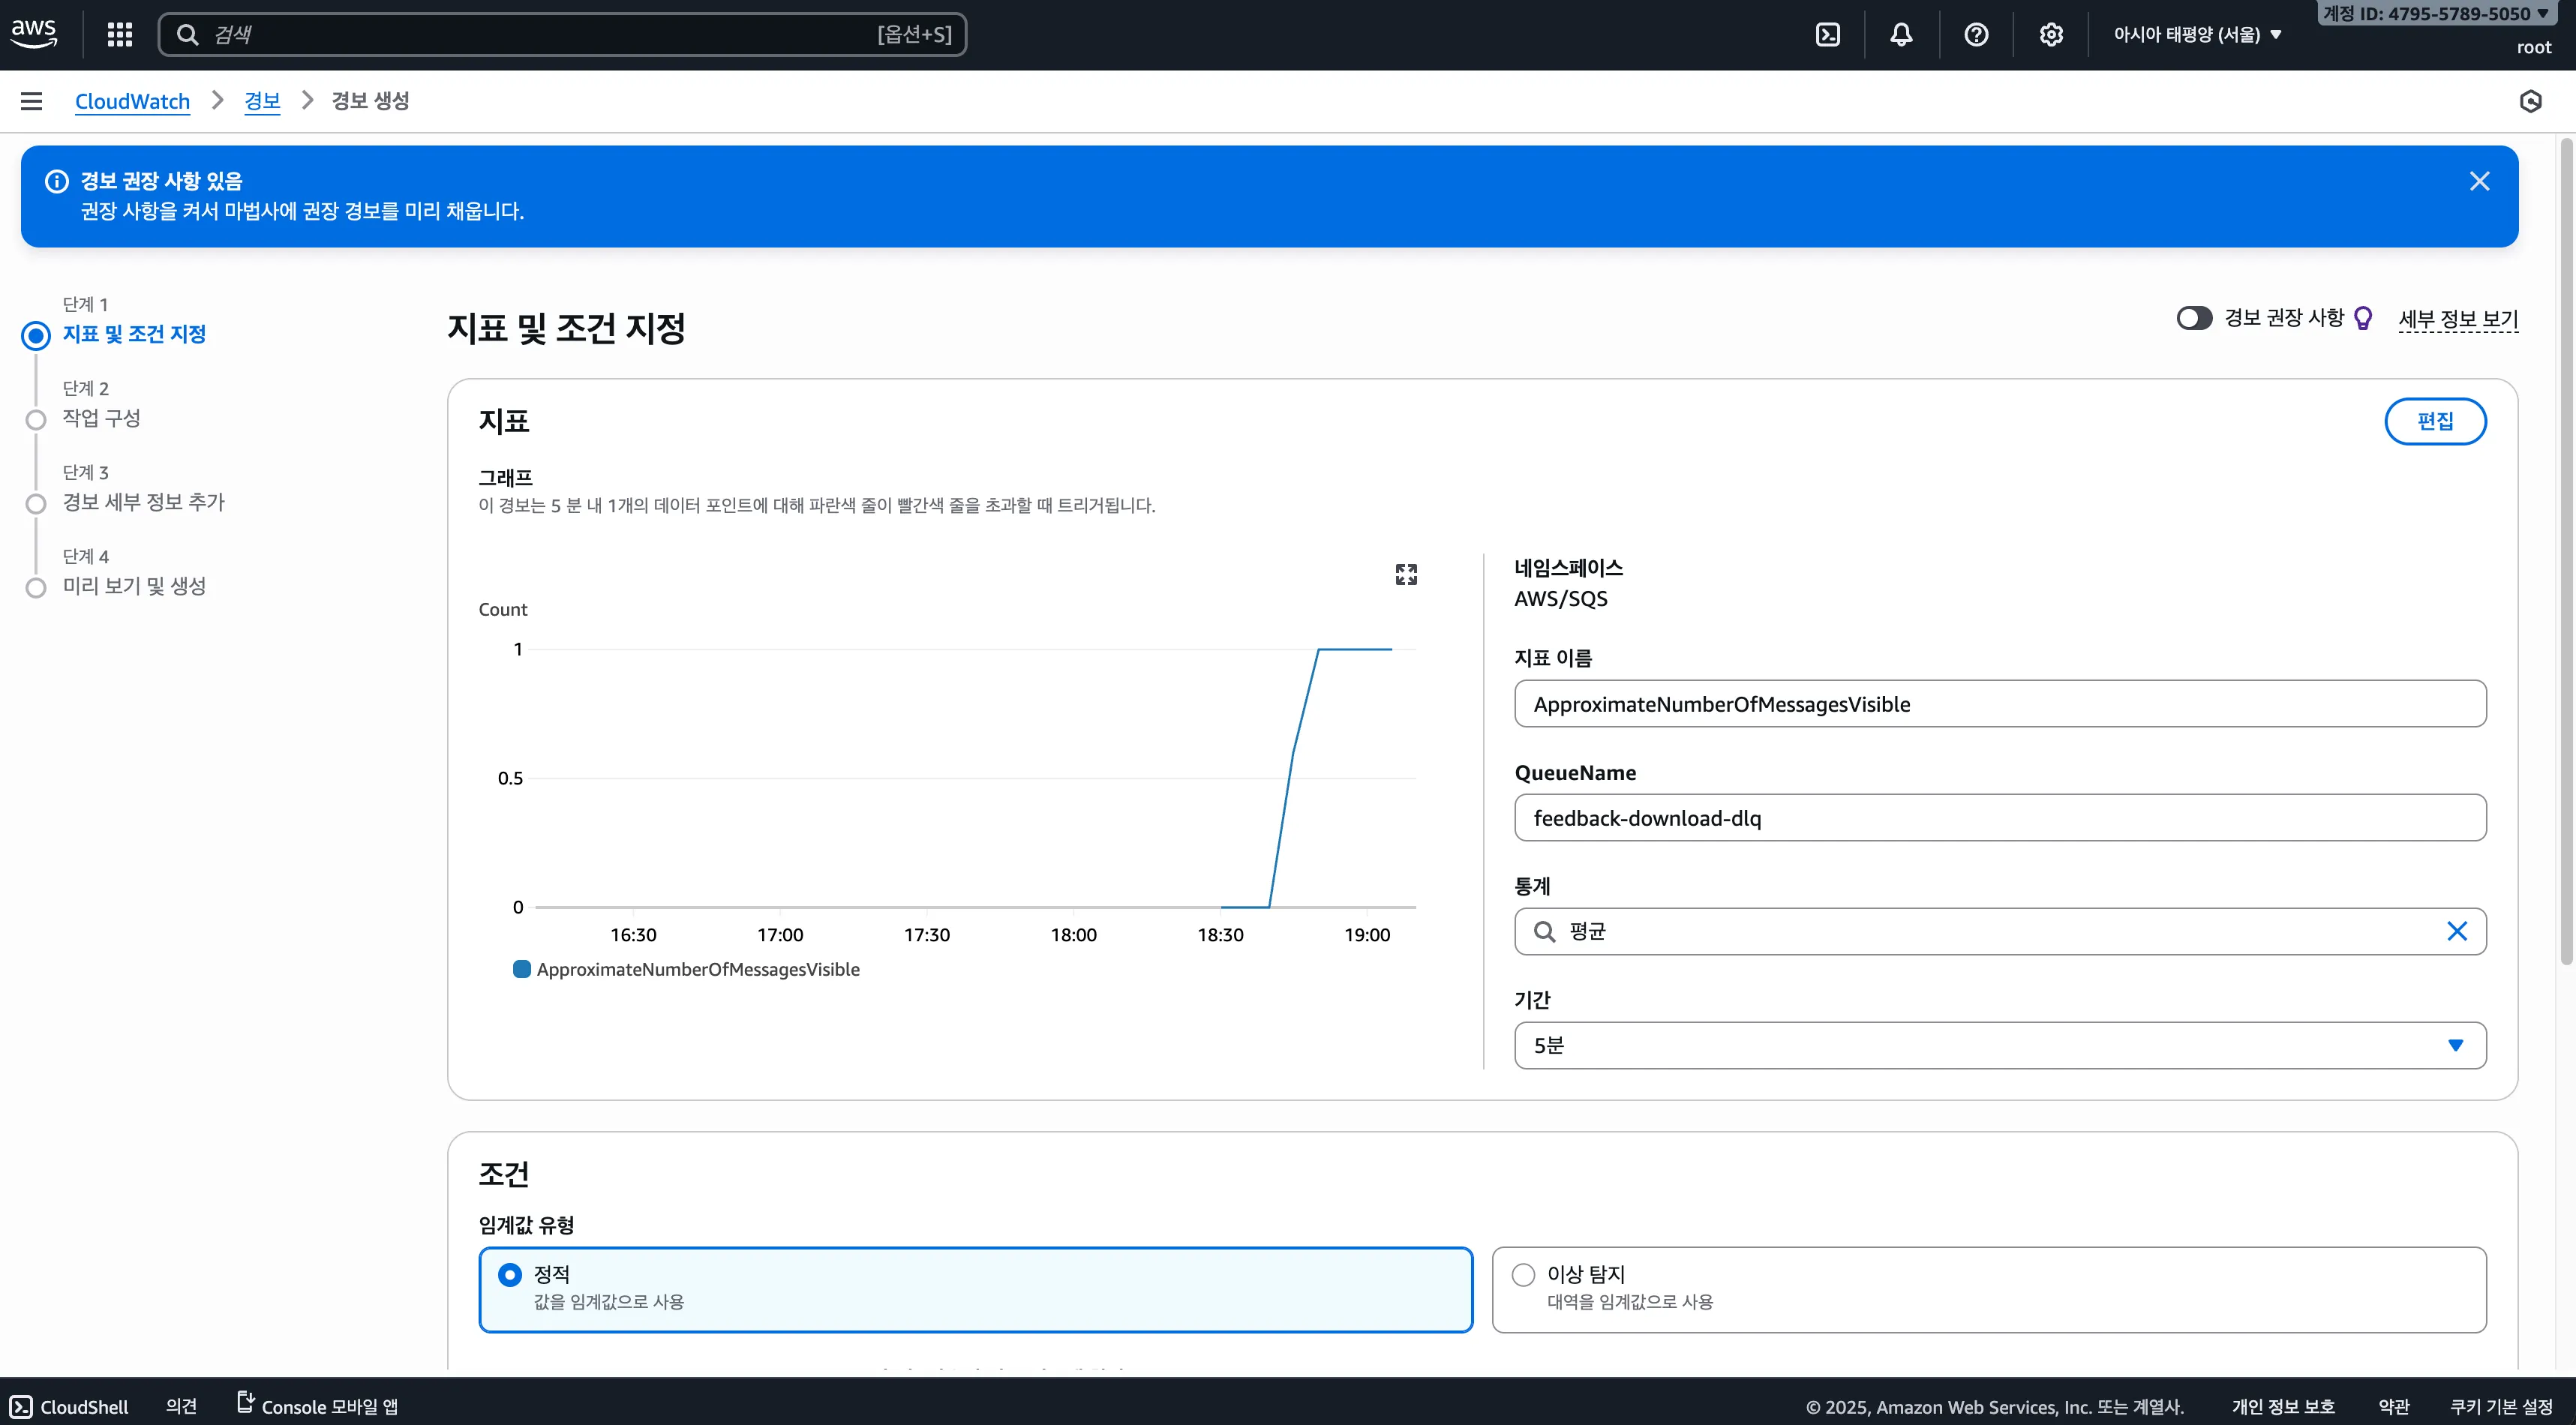This screenshot has width=2576, height=1425.
Task: Expand the graph to full screen
Action: tap(1406, 574)
